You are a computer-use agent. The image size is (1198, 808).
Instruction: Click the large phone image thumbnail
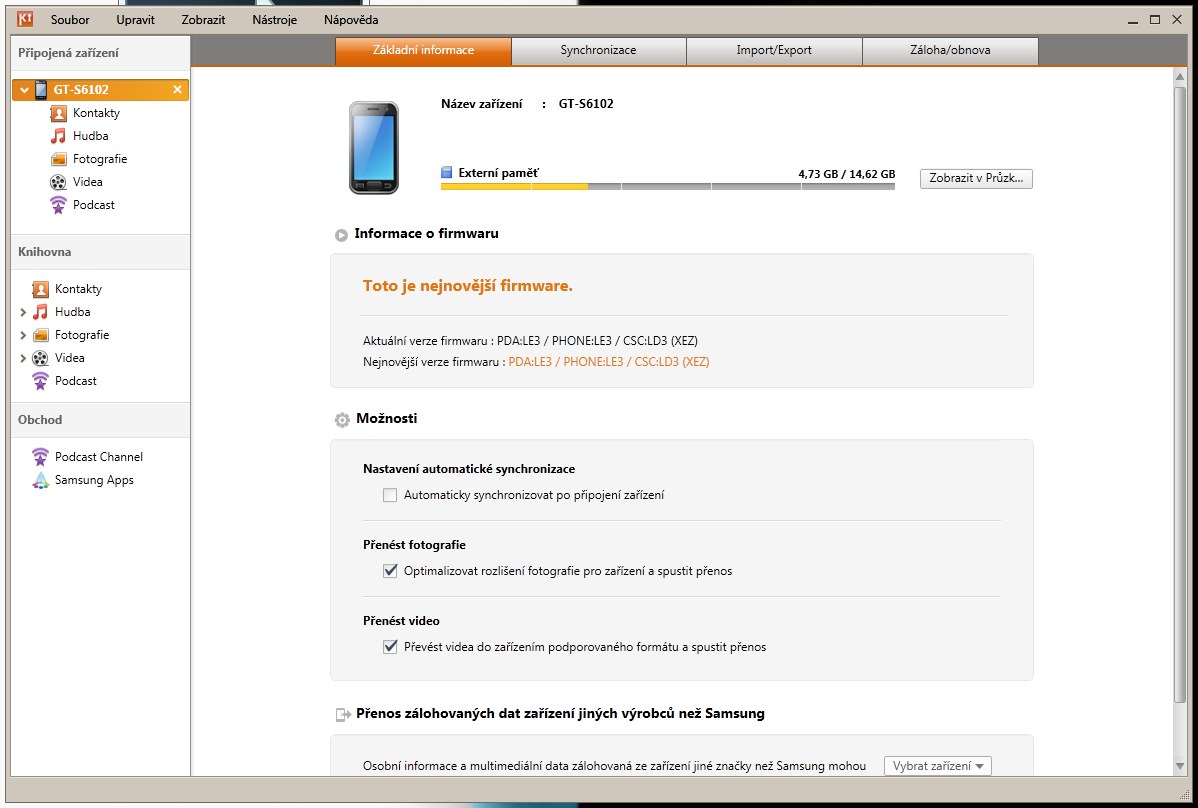click(374, 147)
